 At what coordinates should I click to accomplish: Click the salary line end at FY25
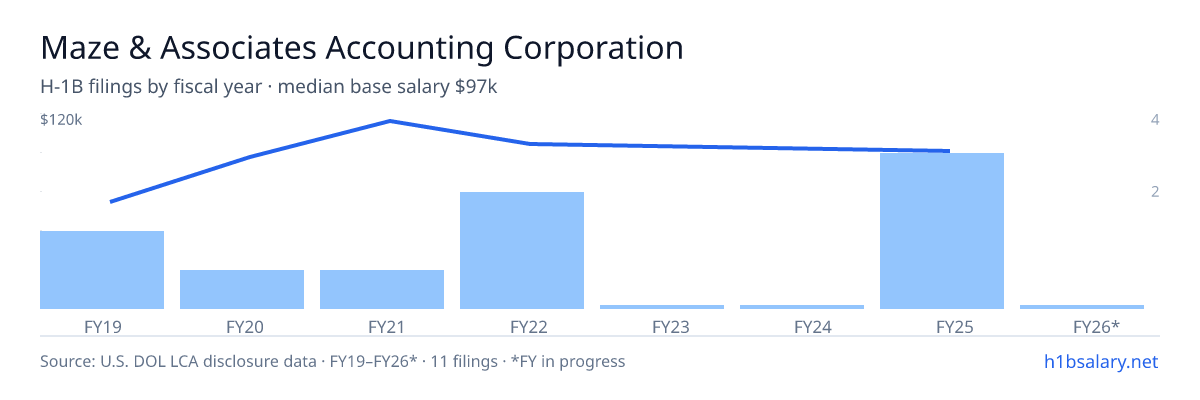coord(948,151)
